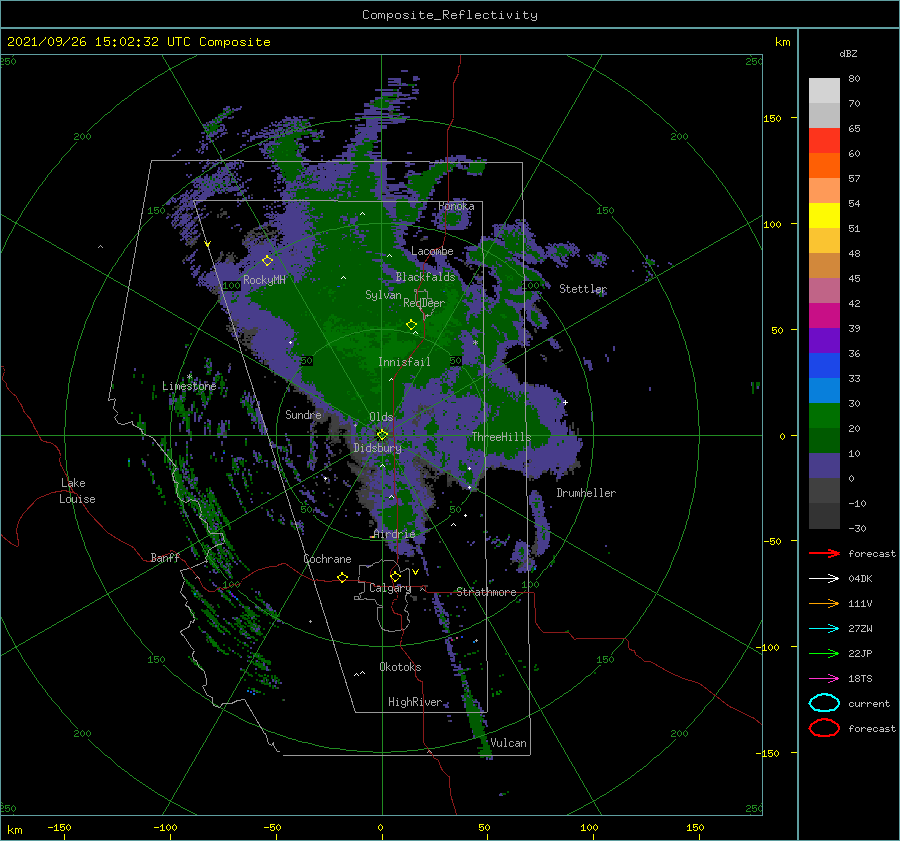Click the red forecast arrow in legend
Viewport: 900px width, 841px height.
(x=824, y=553)
